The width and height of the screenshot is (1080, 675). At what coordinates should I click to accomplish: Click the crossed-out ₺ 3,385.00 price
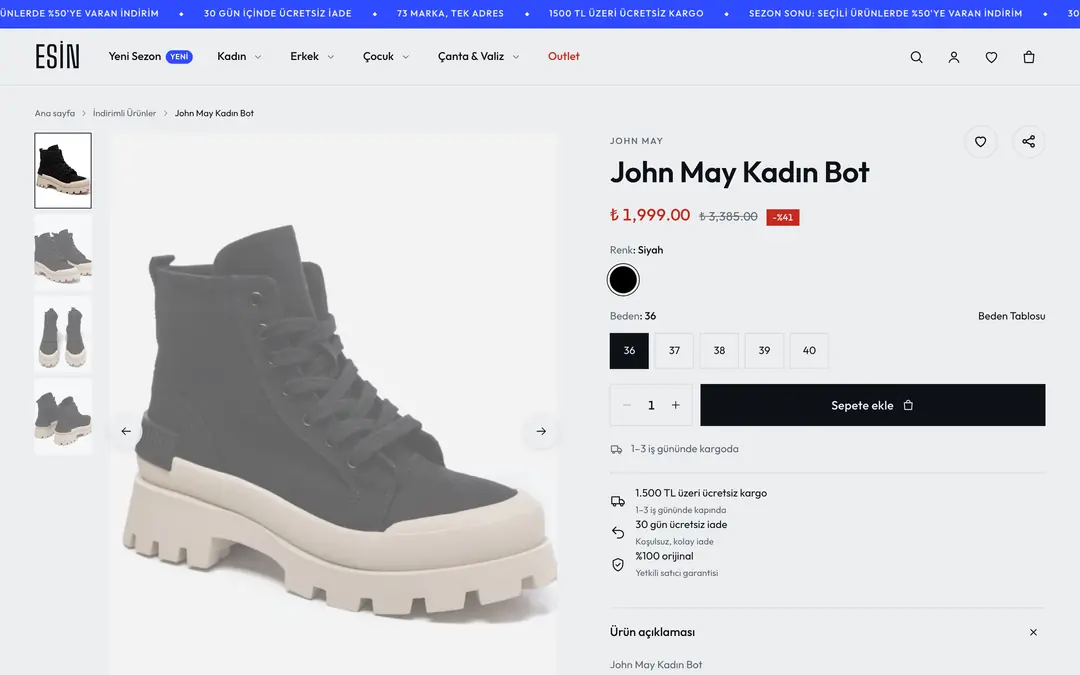(728, 216)
